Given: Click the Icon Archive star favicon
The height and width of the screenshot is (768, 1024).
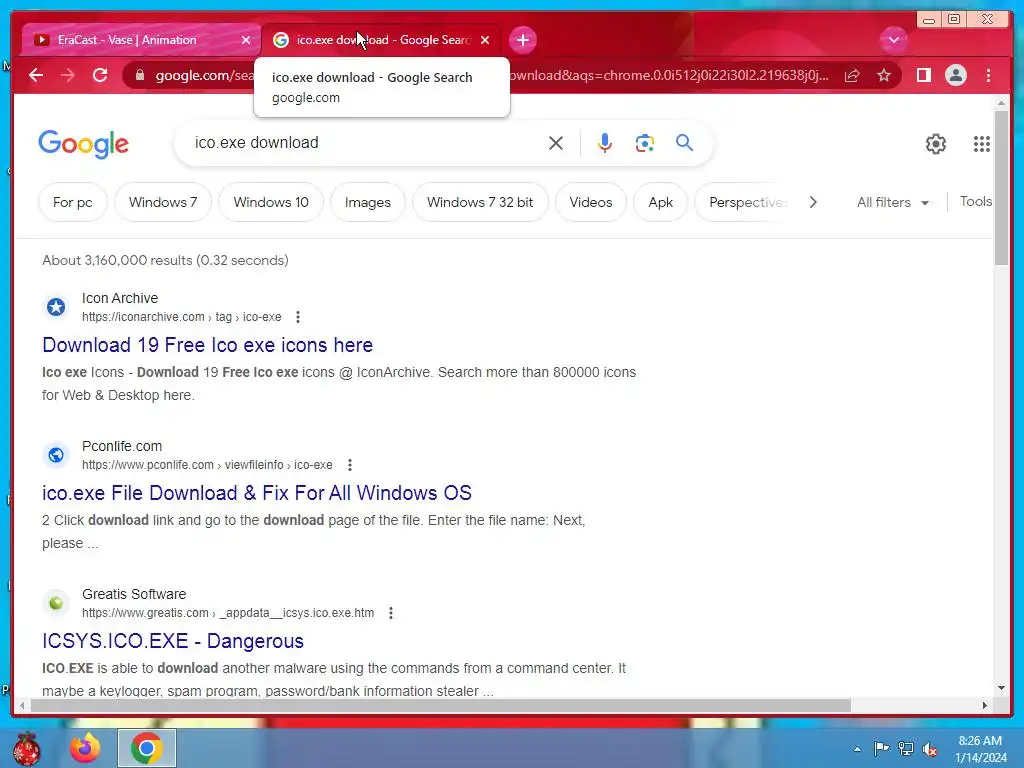Looking at the screenshot, I should pyautogui.click(x=56, y=307).
